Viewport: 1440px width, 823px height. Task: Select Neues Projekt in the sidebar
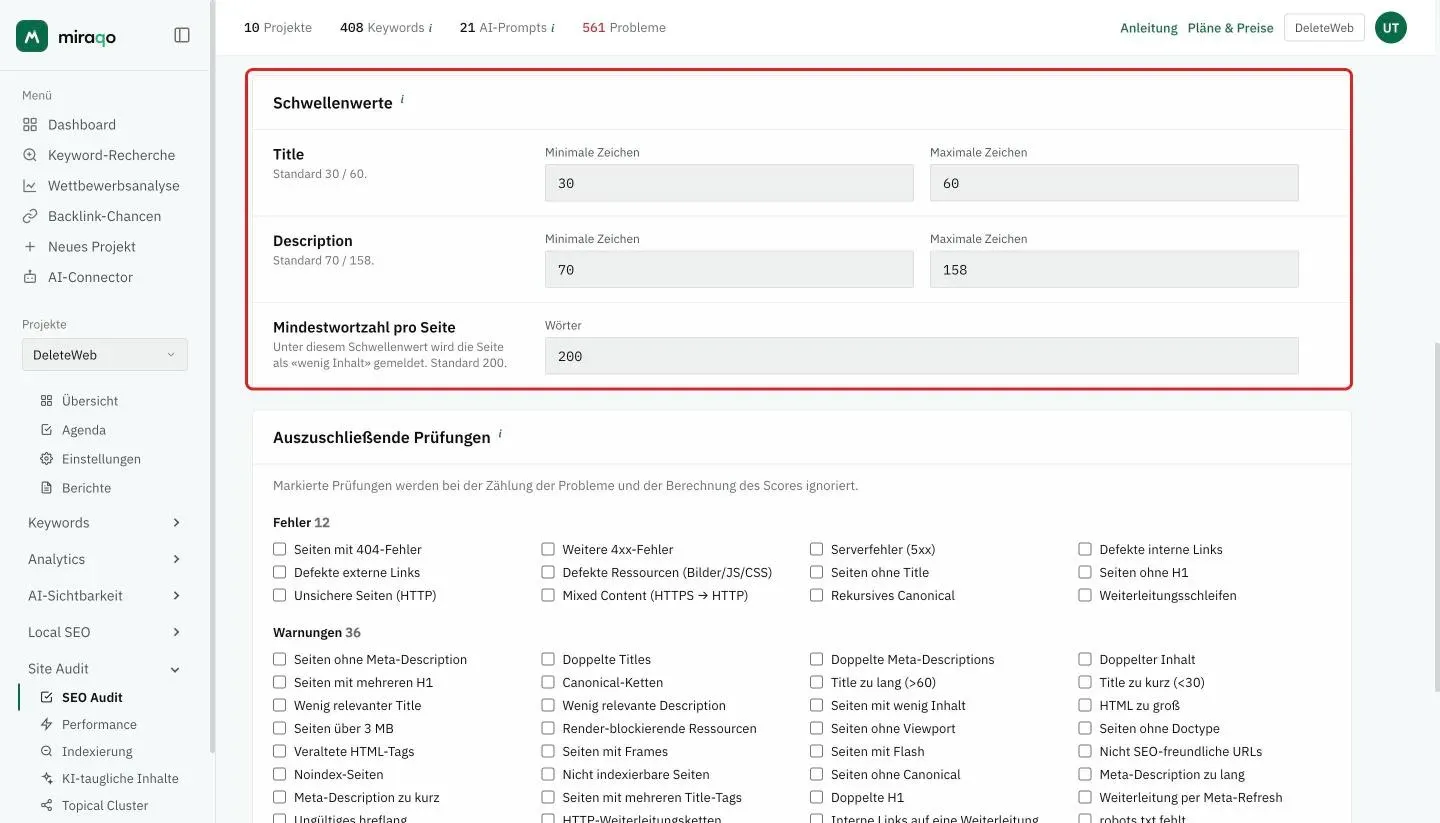pos(92,247)
